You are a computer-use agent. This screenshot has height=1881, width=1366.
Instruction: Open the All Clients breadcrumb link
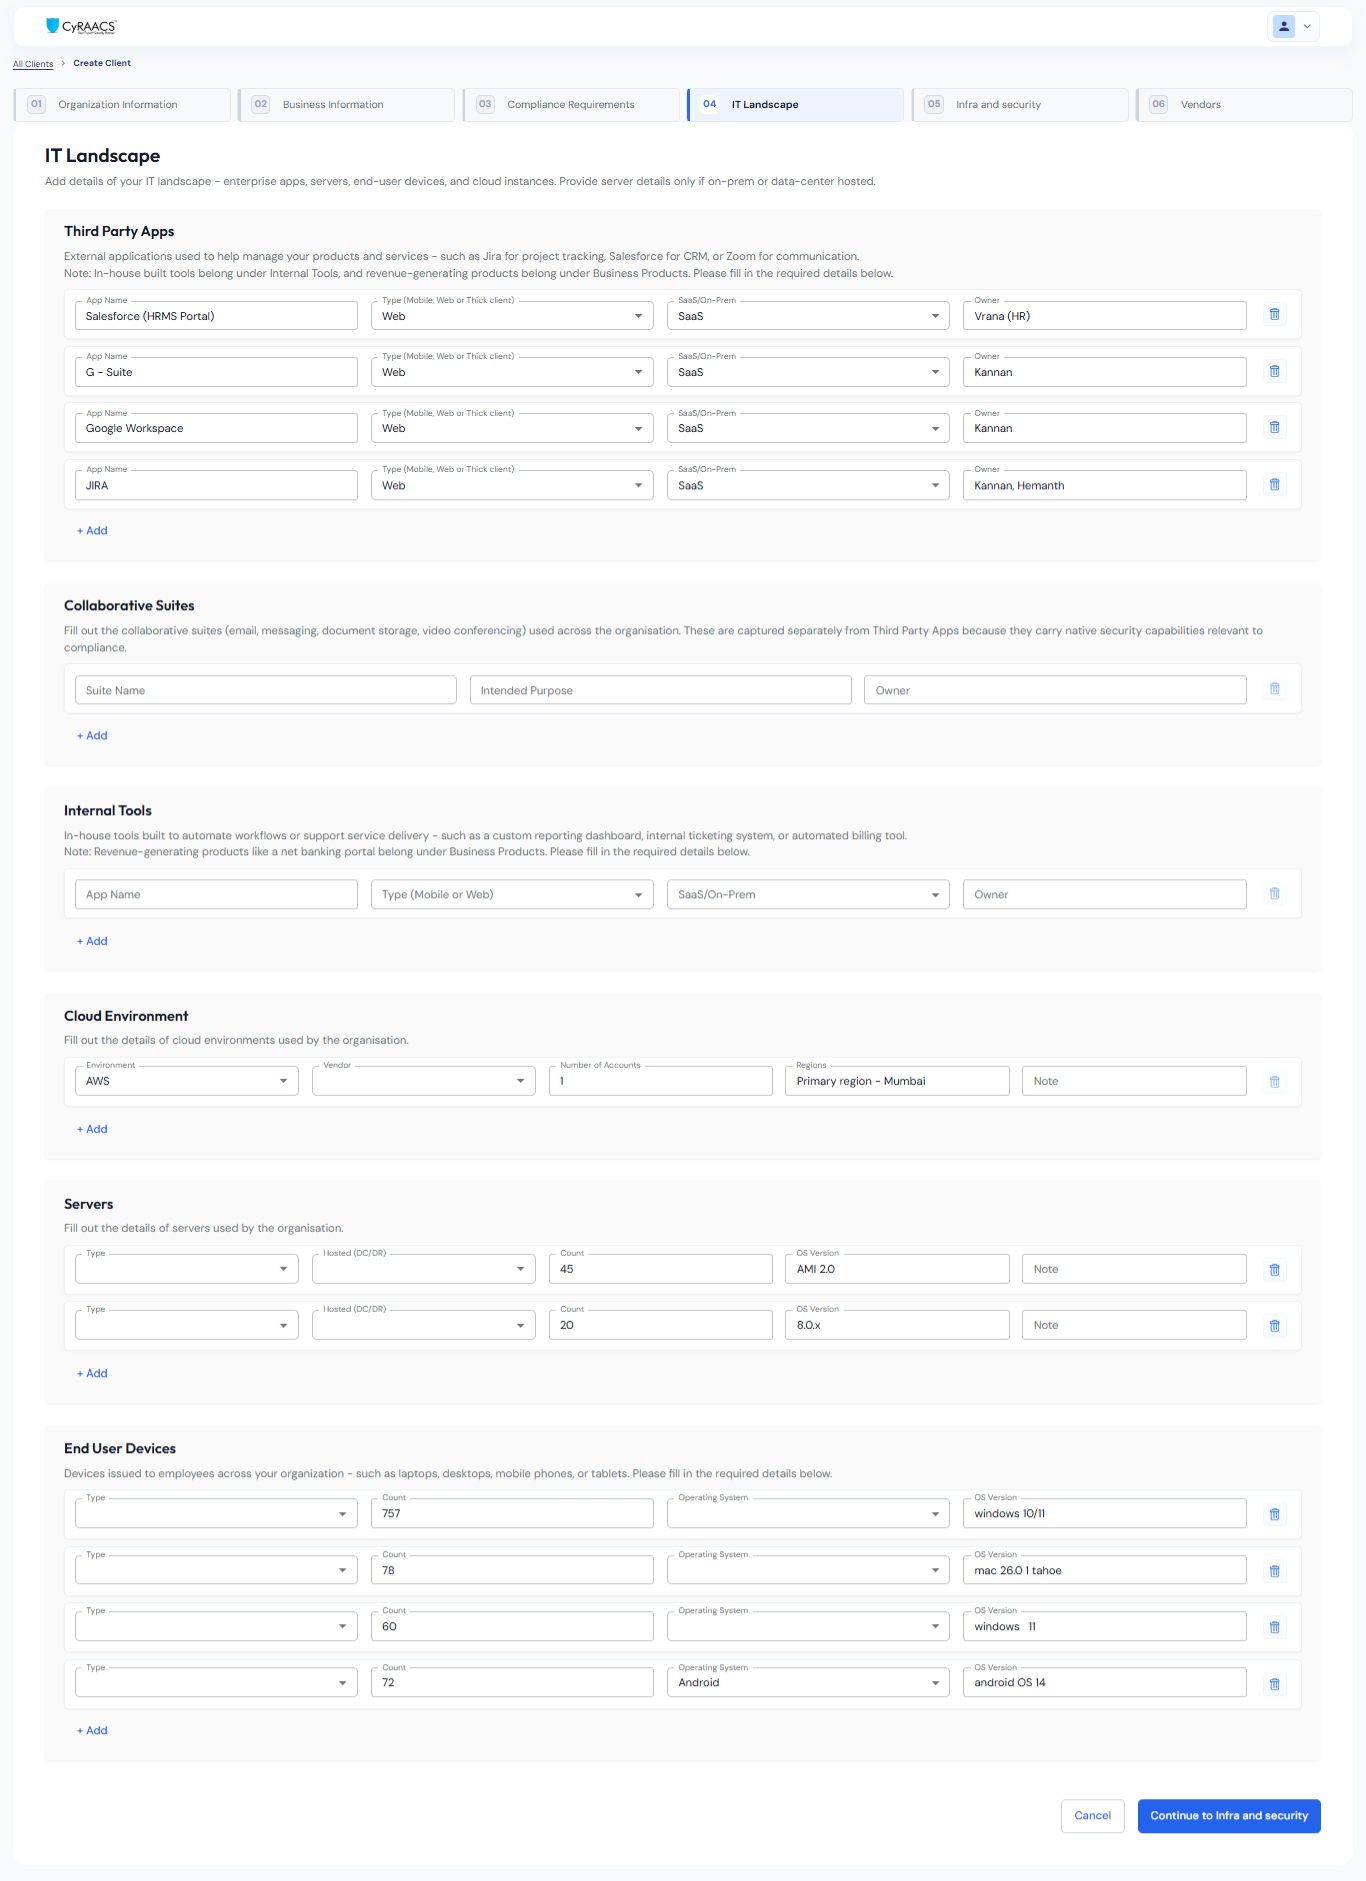click(x=33, y=64)
